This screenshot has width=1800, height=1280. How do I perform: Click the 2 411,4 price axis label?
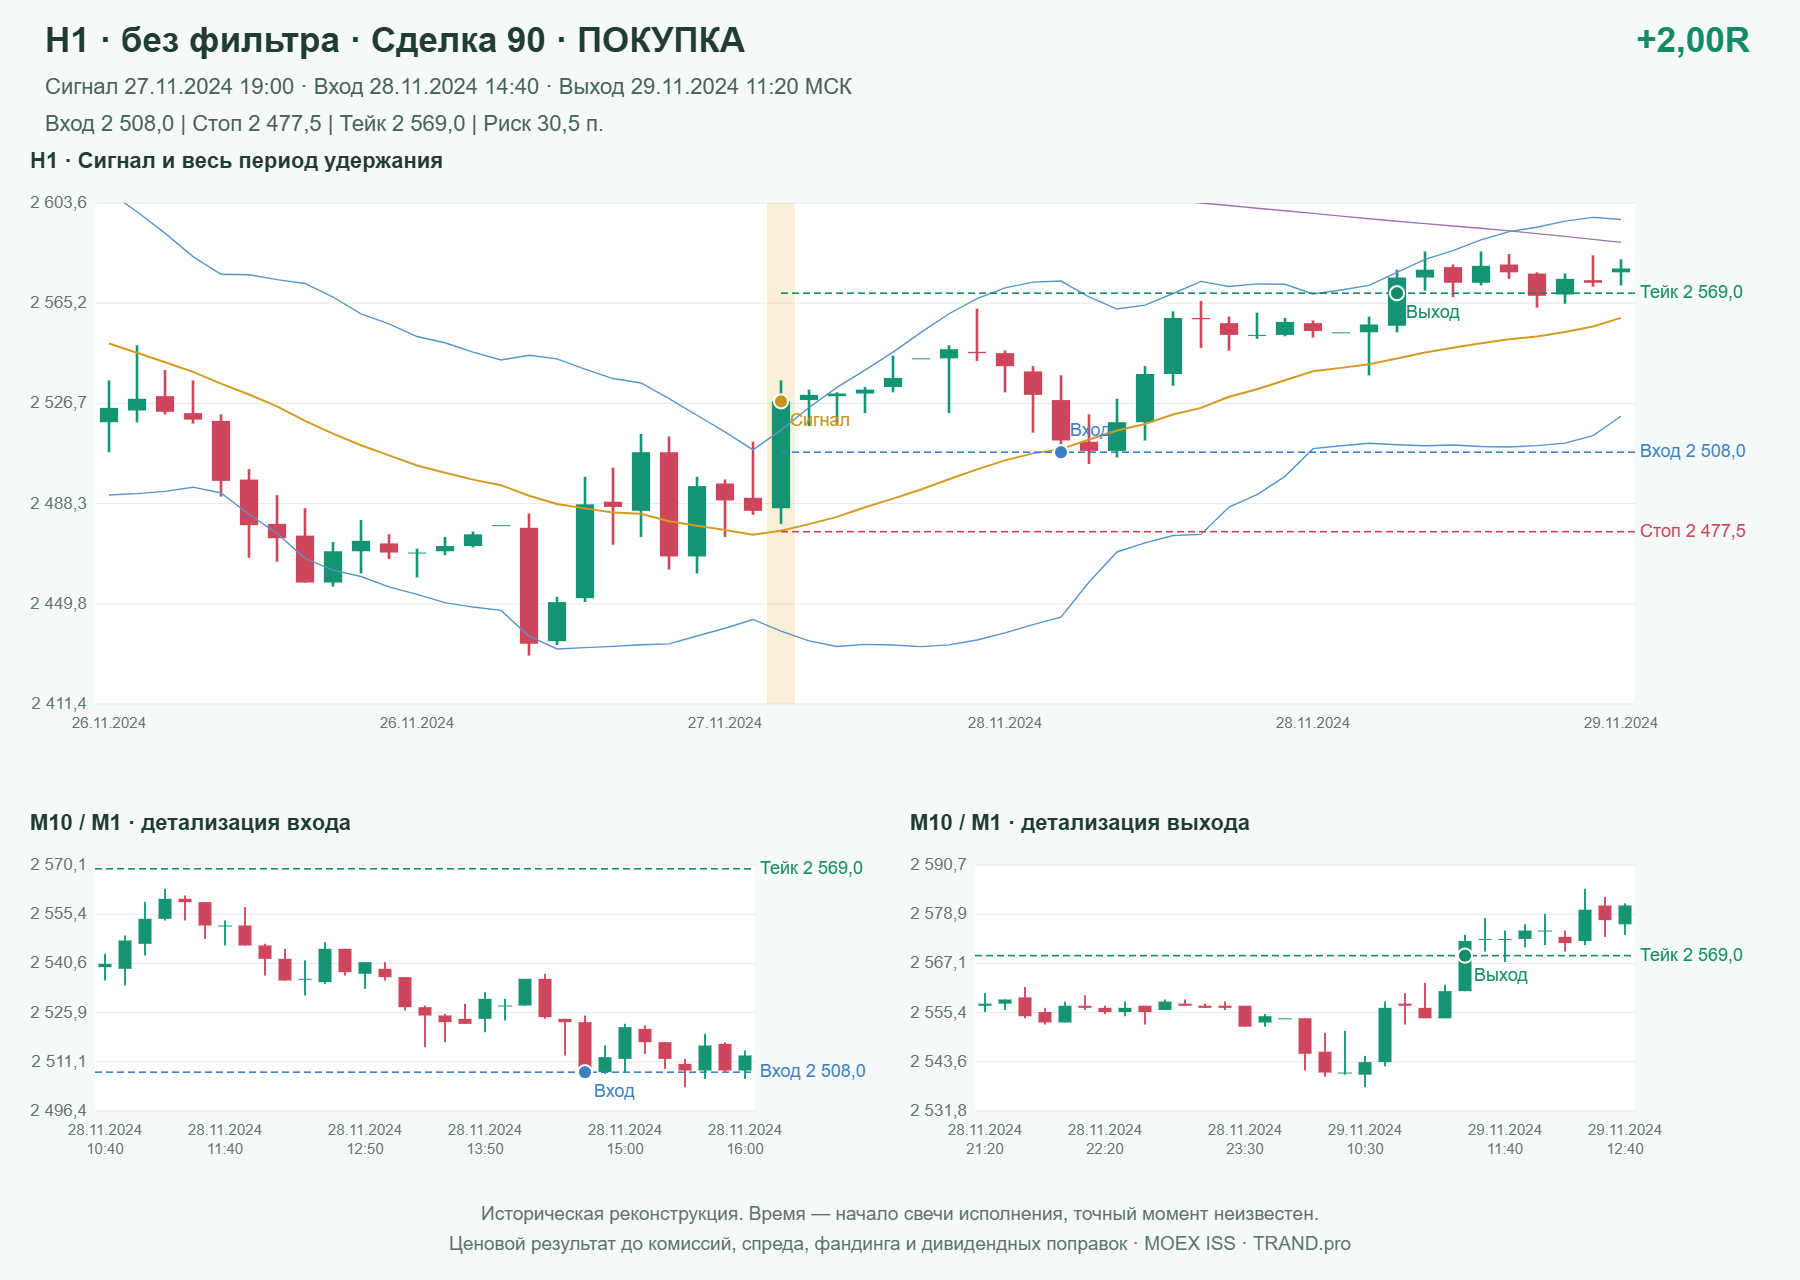[x=59, y=704]
